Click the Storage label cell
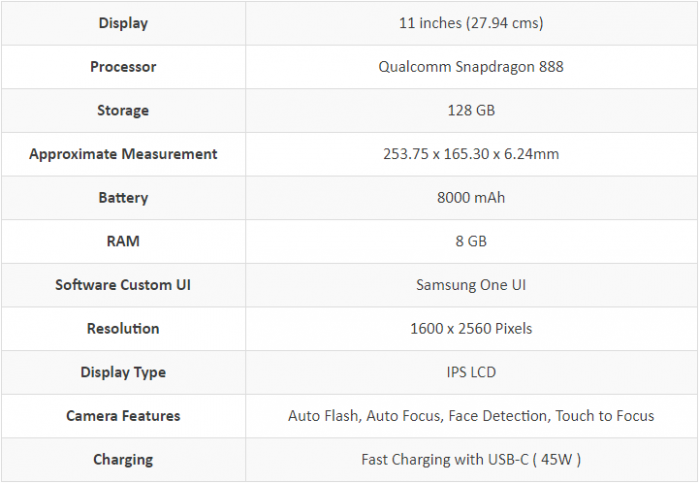 pyautogui.click(x=123, y=110)
